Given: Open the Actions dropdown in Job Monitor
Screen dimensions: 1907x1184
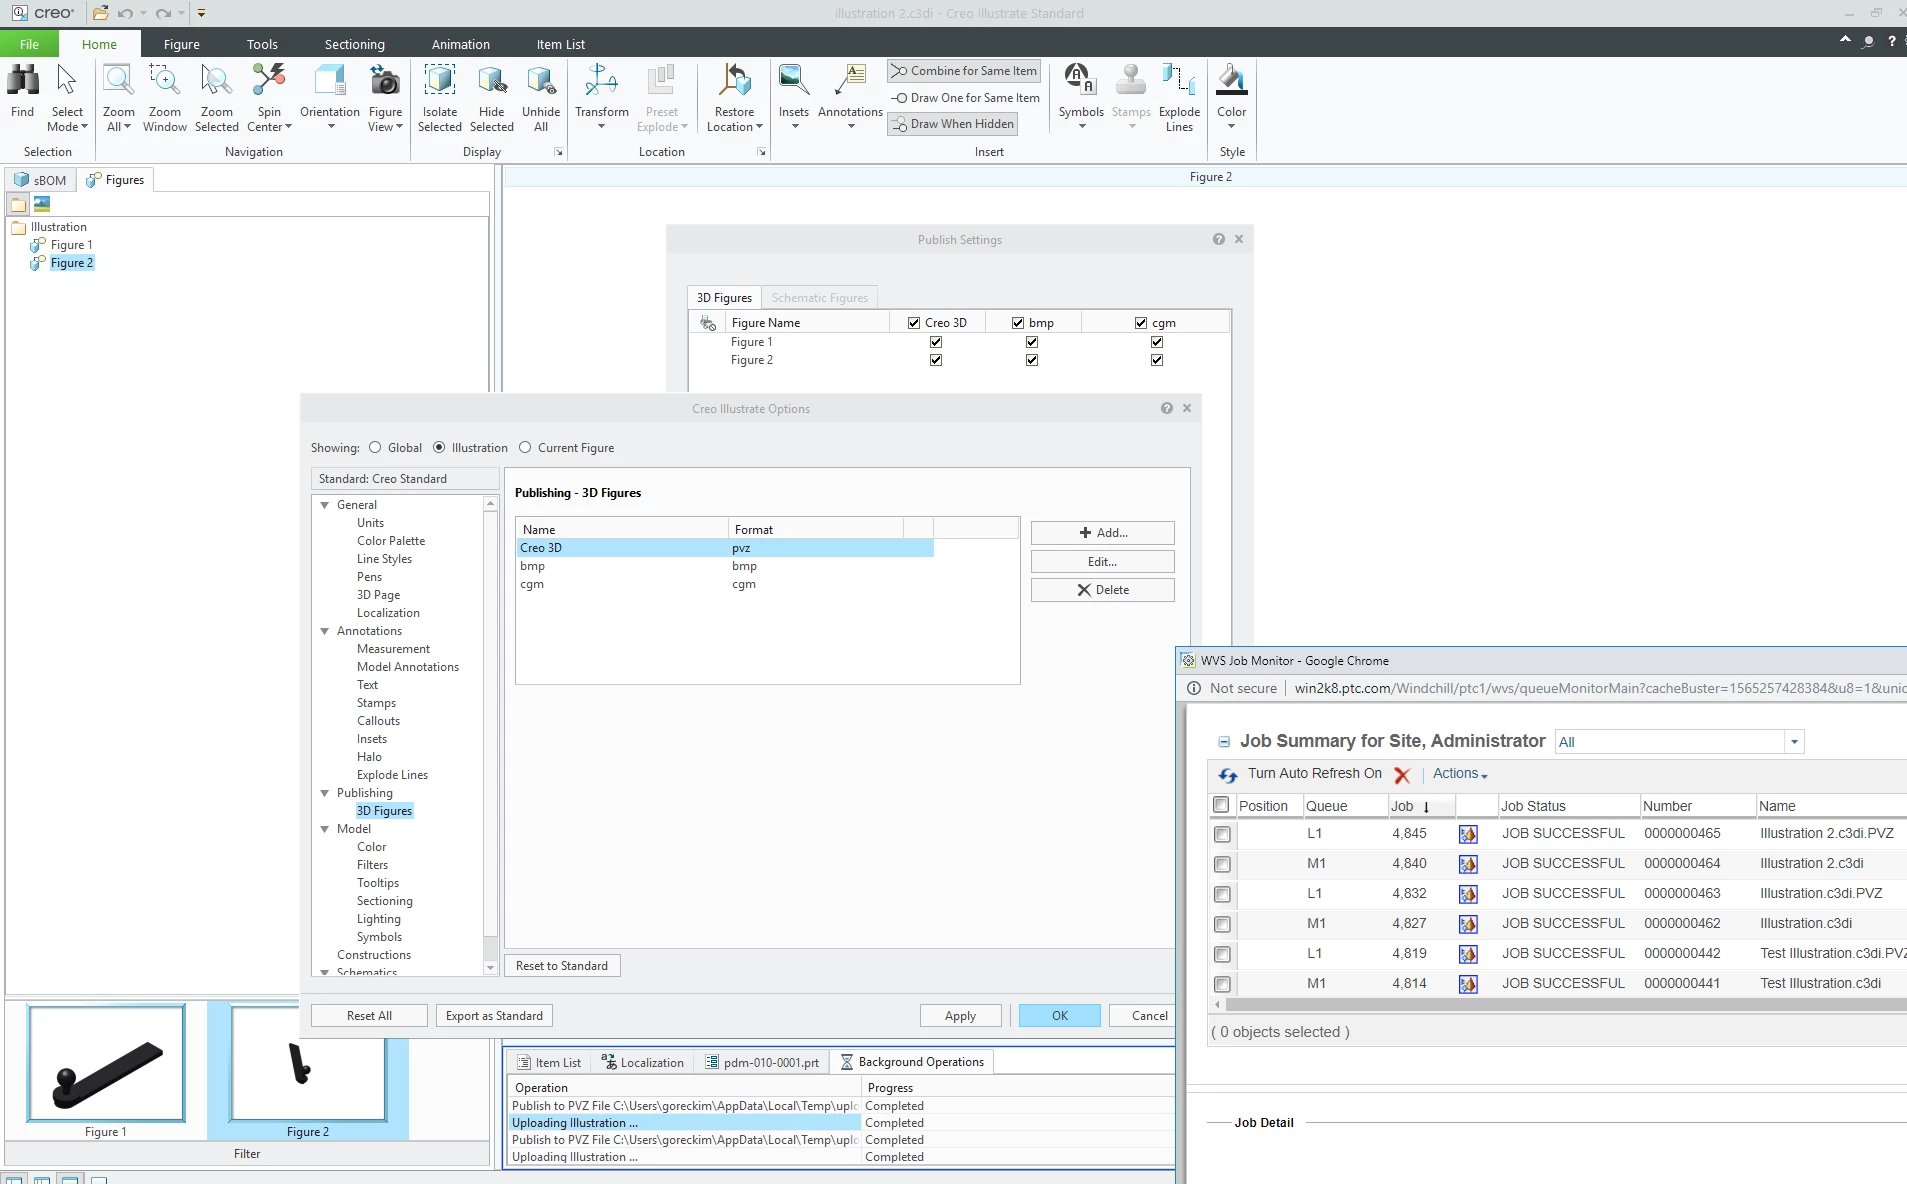Looking at the screenshot, I should [x=1460, y=774].
